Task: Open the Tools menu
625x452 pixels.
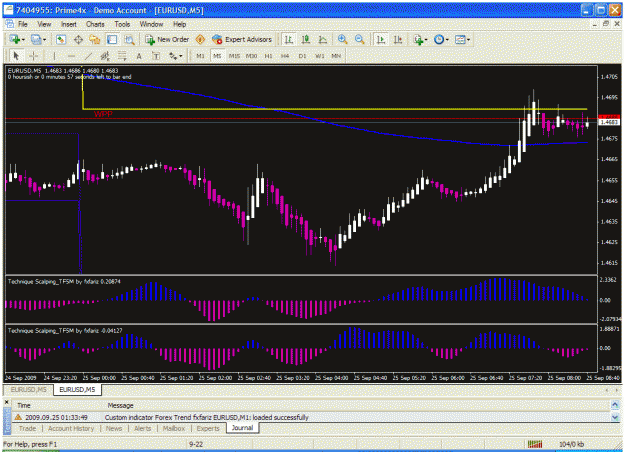Action: click(122, 24)
